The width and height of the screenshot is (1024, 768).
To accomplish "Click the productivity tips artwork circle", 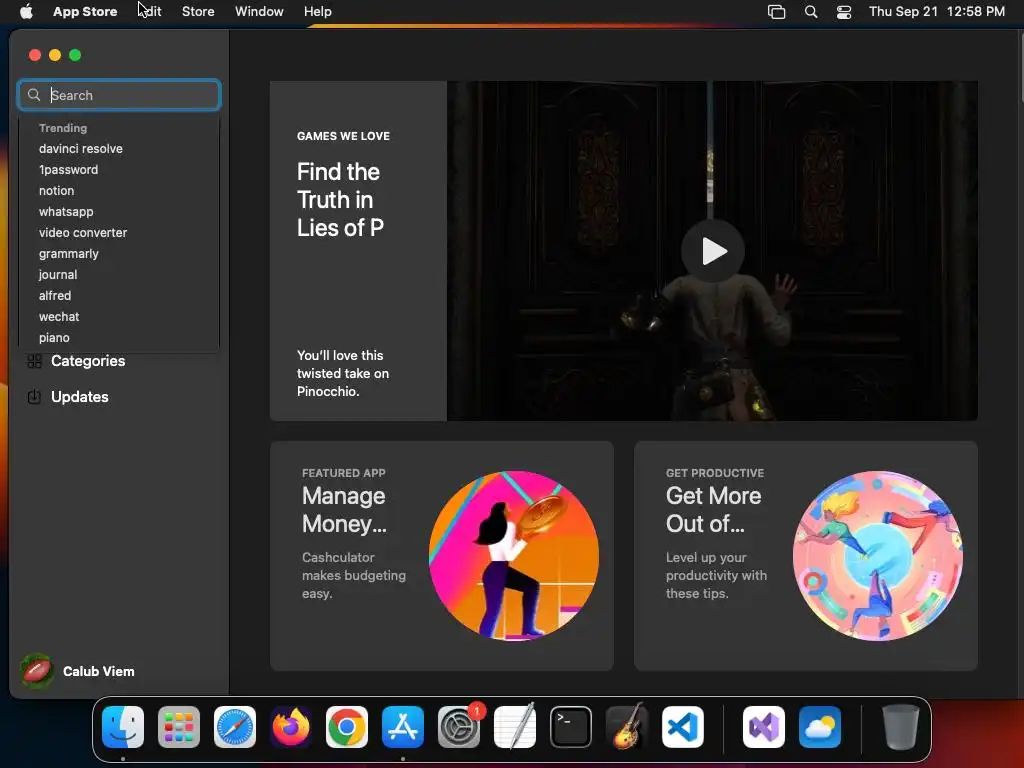I will (877, 556).
